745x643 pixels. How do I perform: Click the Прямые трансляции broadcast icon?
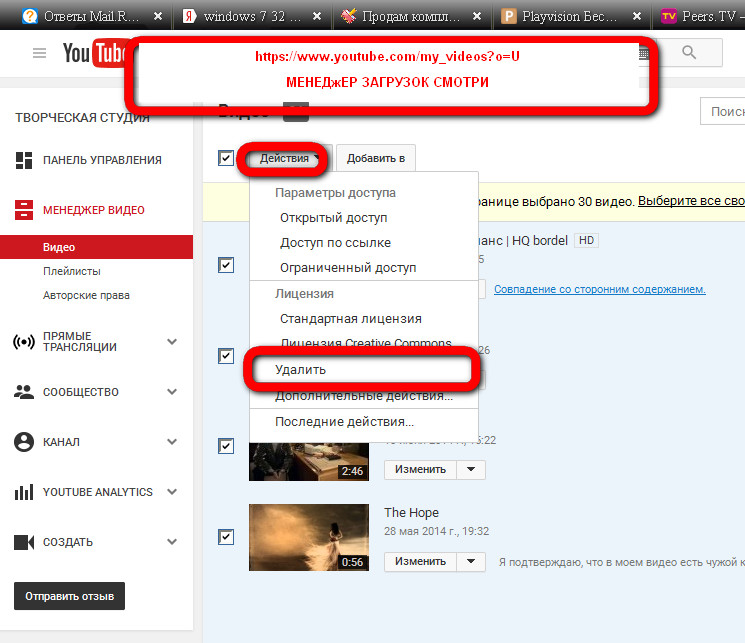click(24, 342)
